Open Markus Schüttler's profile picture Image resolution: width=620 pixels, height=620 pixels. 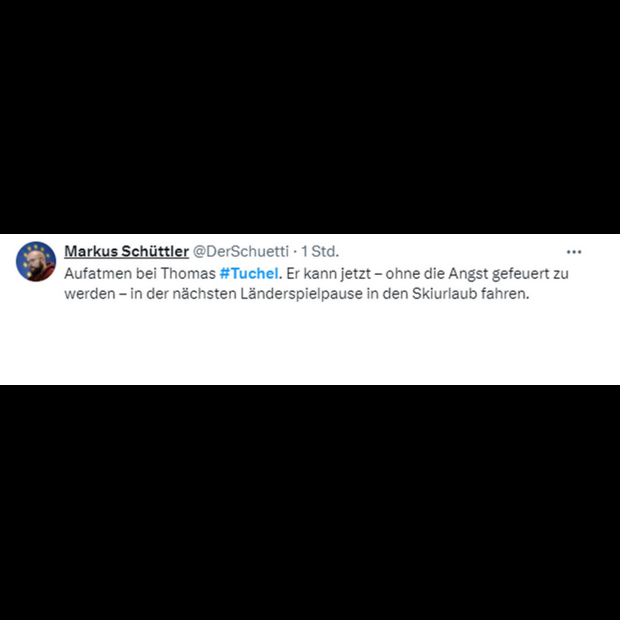[36, 261]
